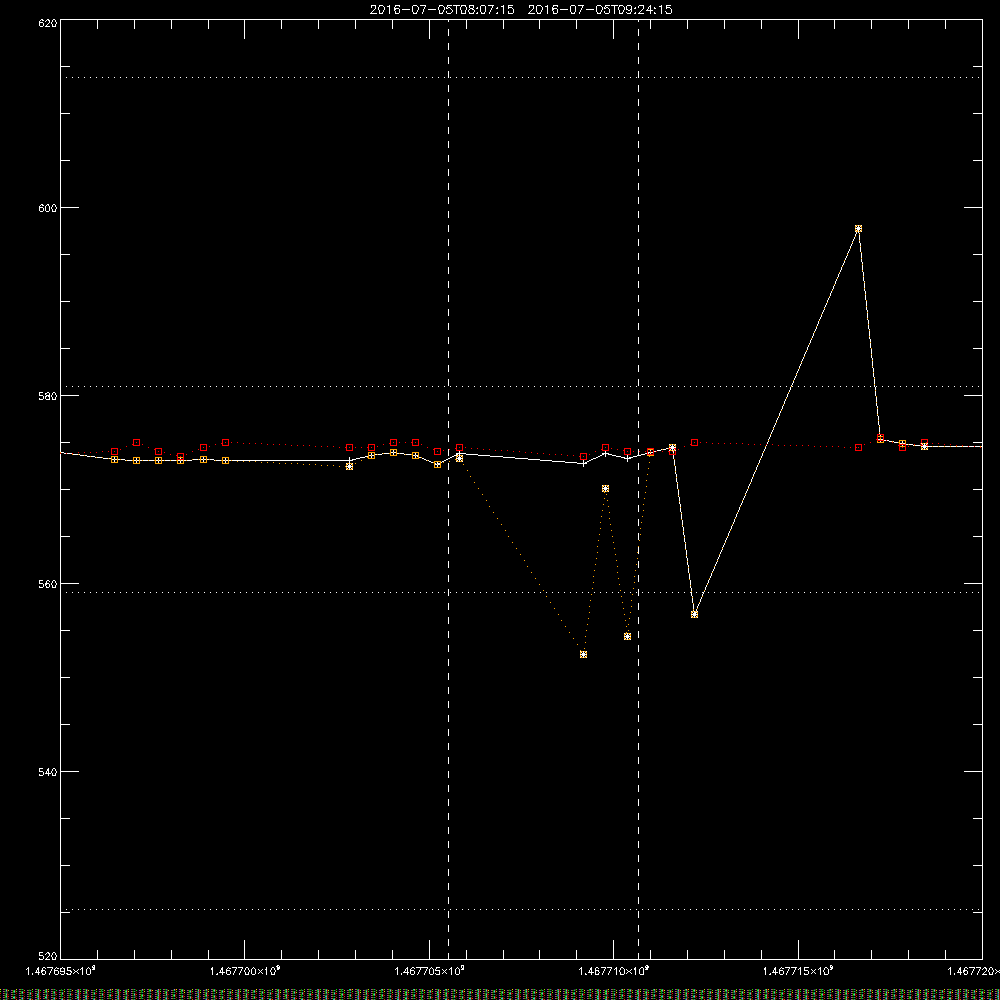Select the orange dotted point near 554
This screenshot has height=1000, width=1000.
(628, 636)
